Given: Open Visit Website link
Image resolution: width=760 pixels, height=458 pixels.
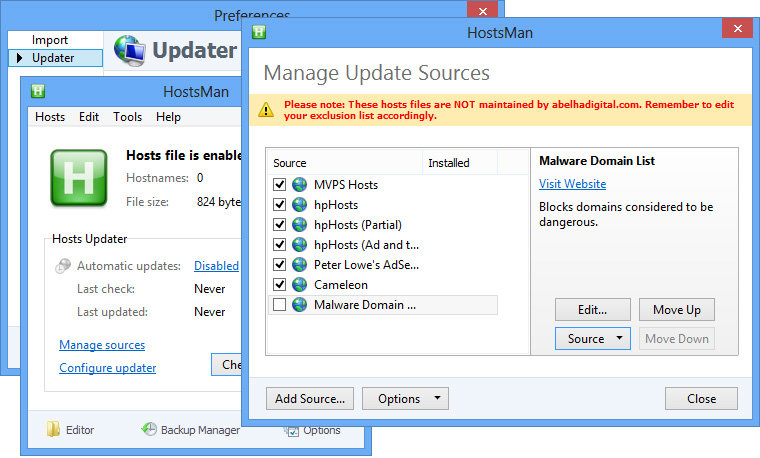Looking at the screenshot, I should (572, 184).
